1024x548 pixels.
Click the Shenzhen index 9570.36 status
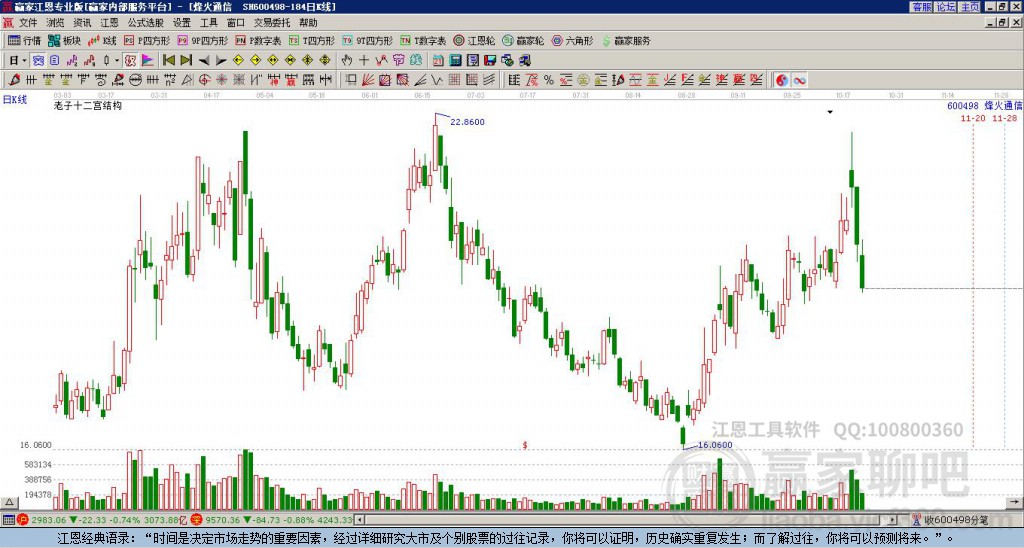coord(271,520)
